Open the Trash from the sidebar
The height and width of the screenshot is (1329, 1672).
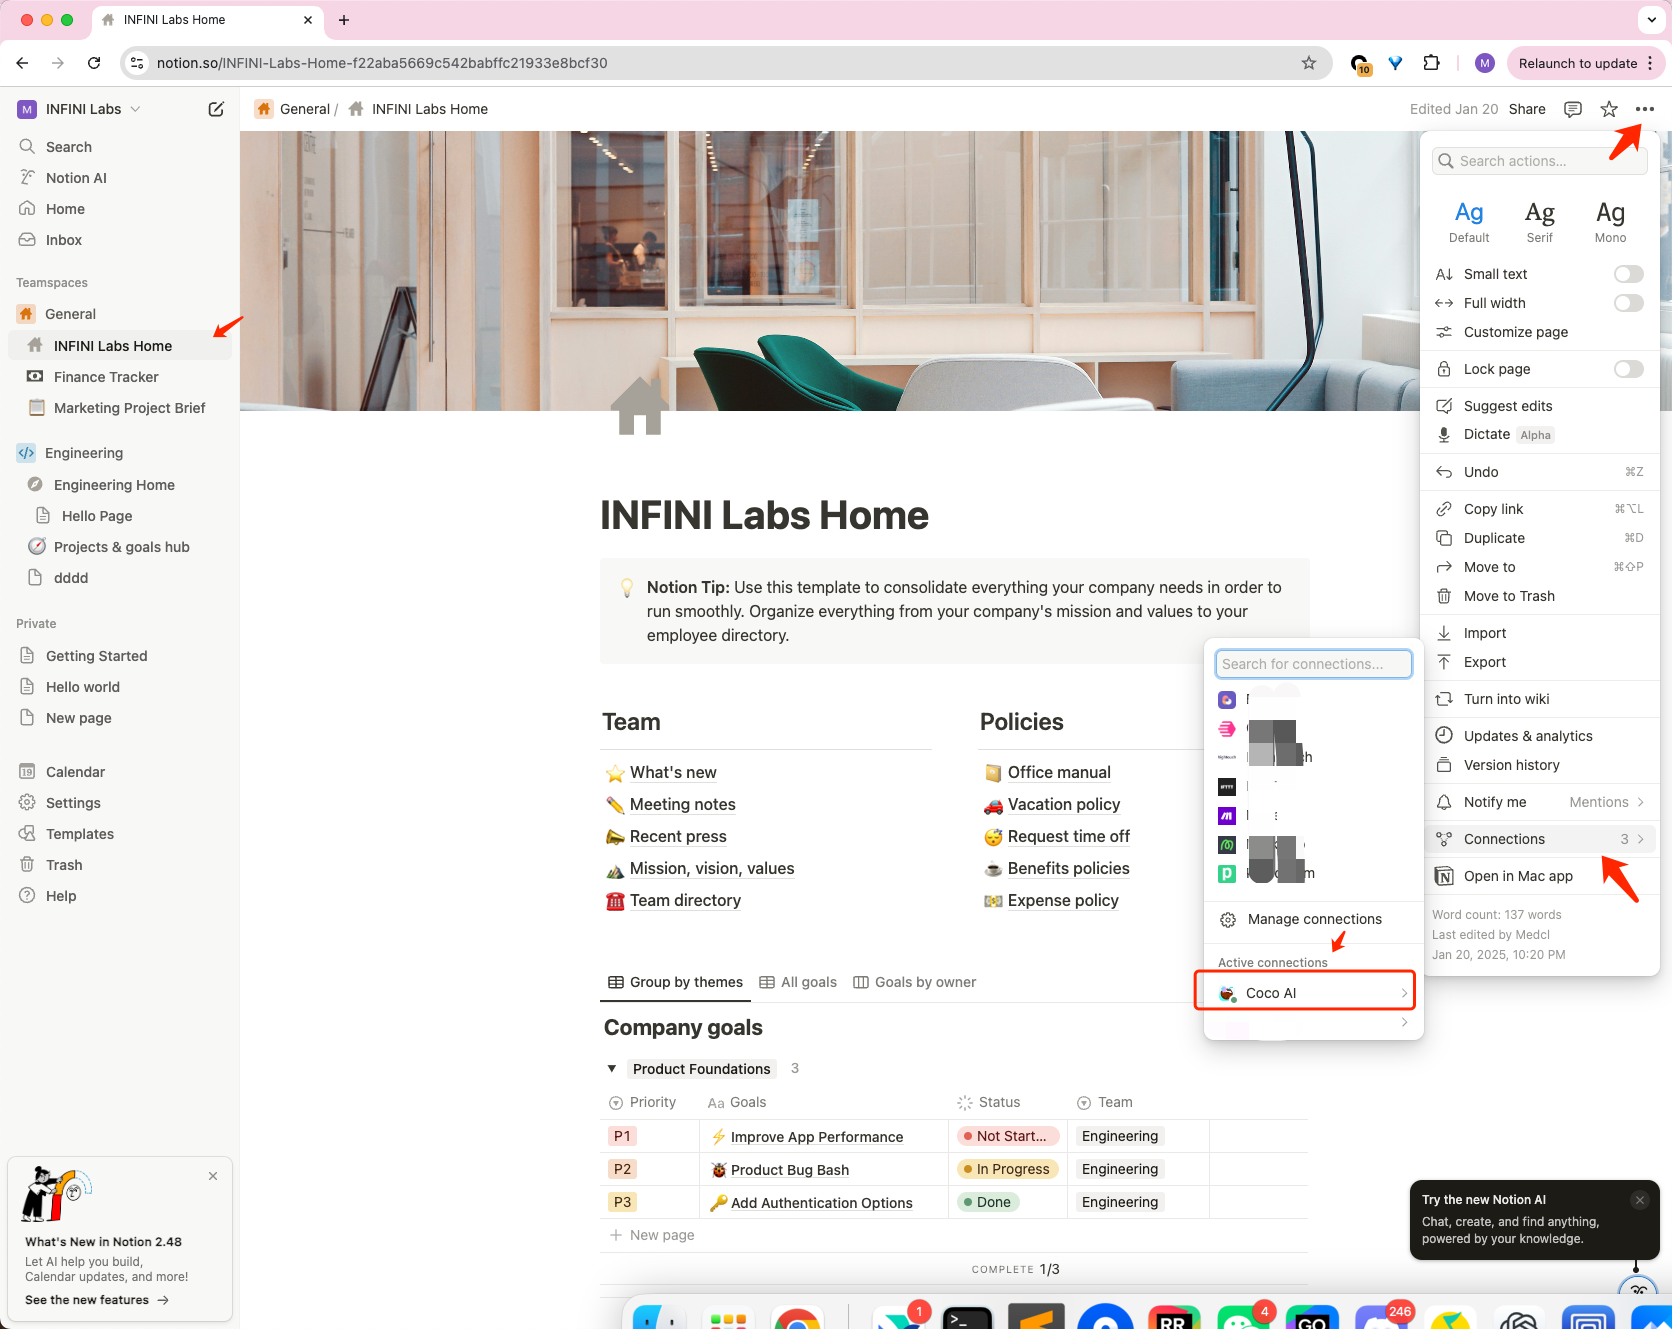[x=63, y=864]
